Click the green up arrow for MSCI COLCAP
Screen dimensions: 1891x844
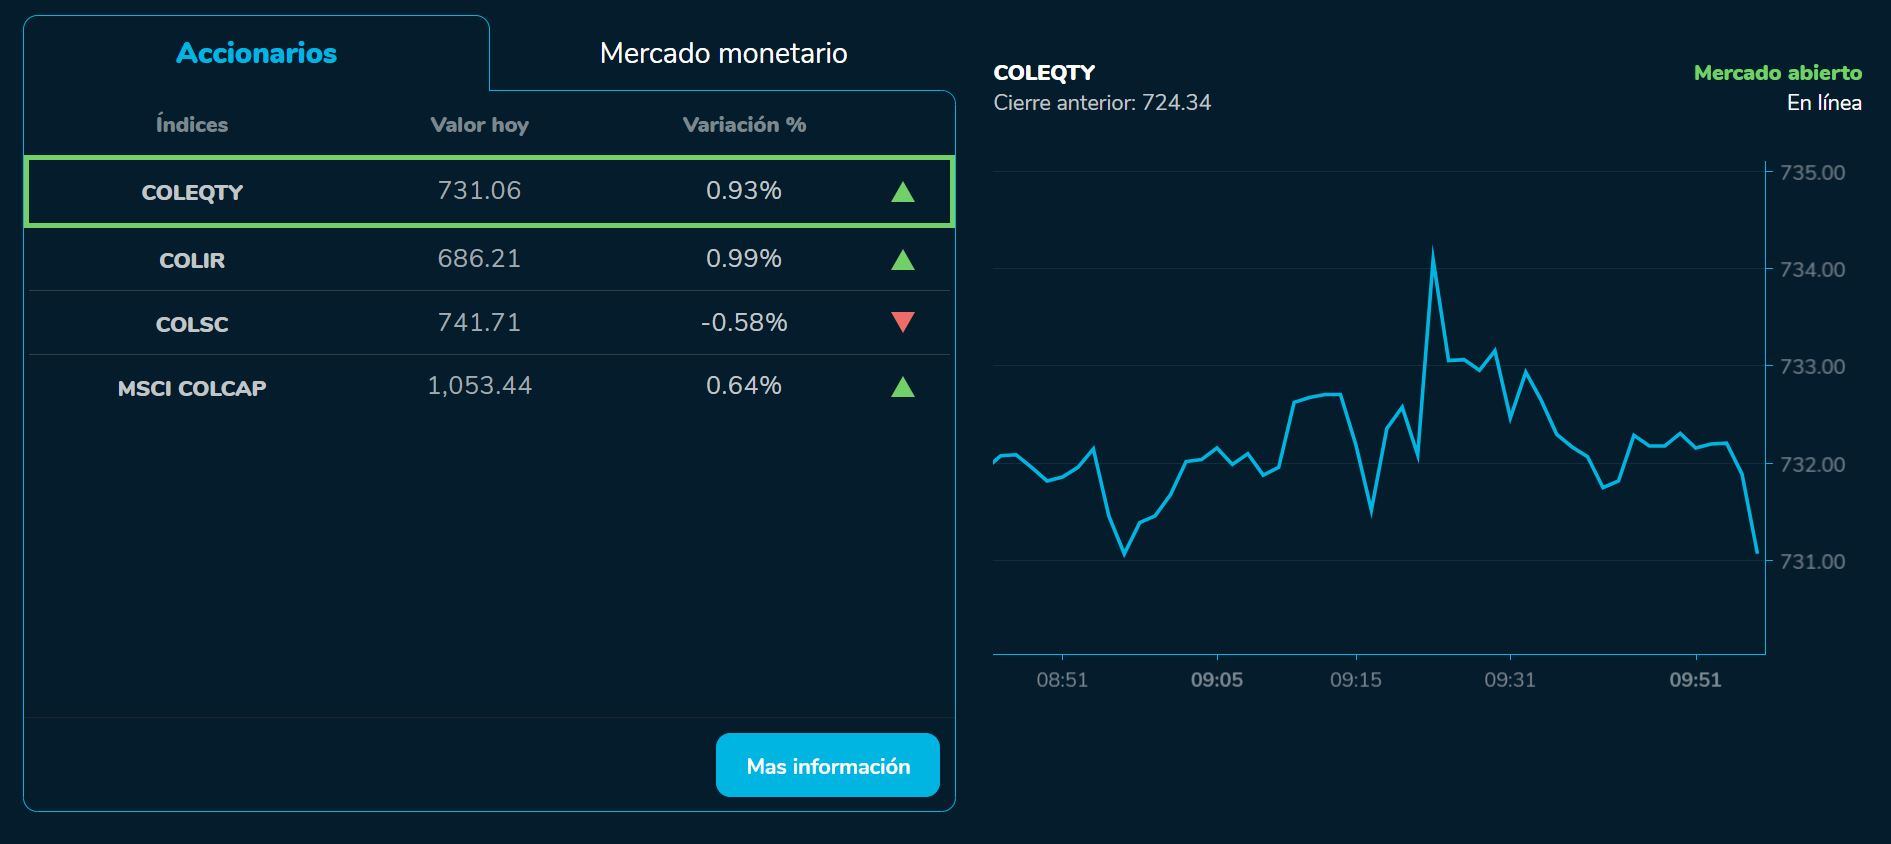902,387
